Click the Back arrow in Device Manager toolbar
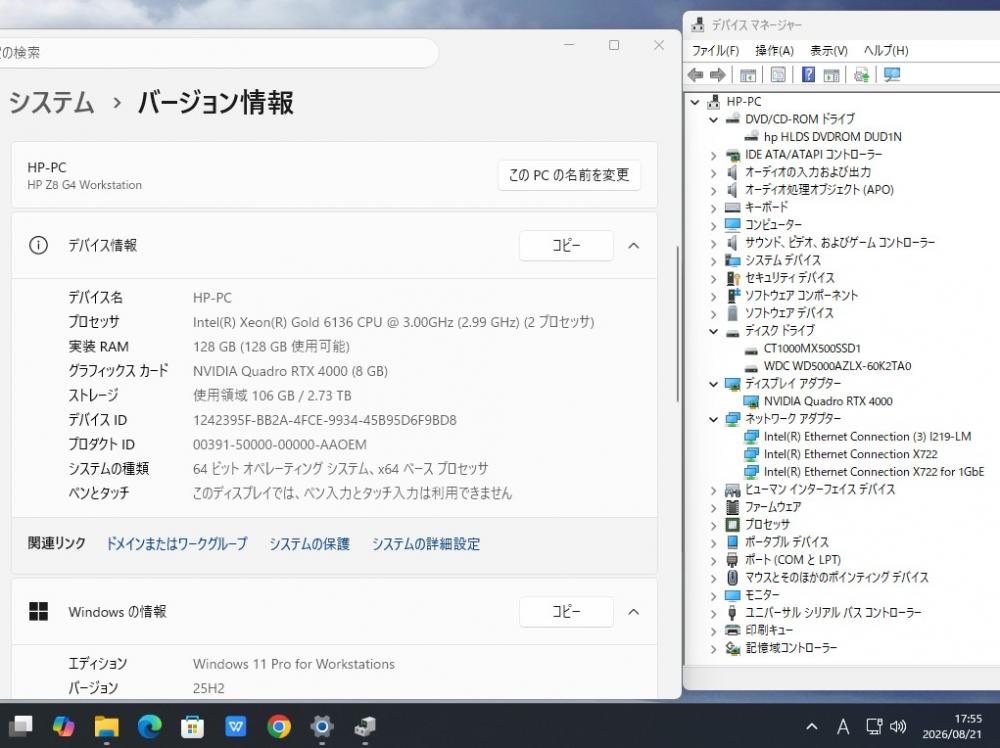The height and width of the screenshot is (748, 1000). tap(695, 75)
